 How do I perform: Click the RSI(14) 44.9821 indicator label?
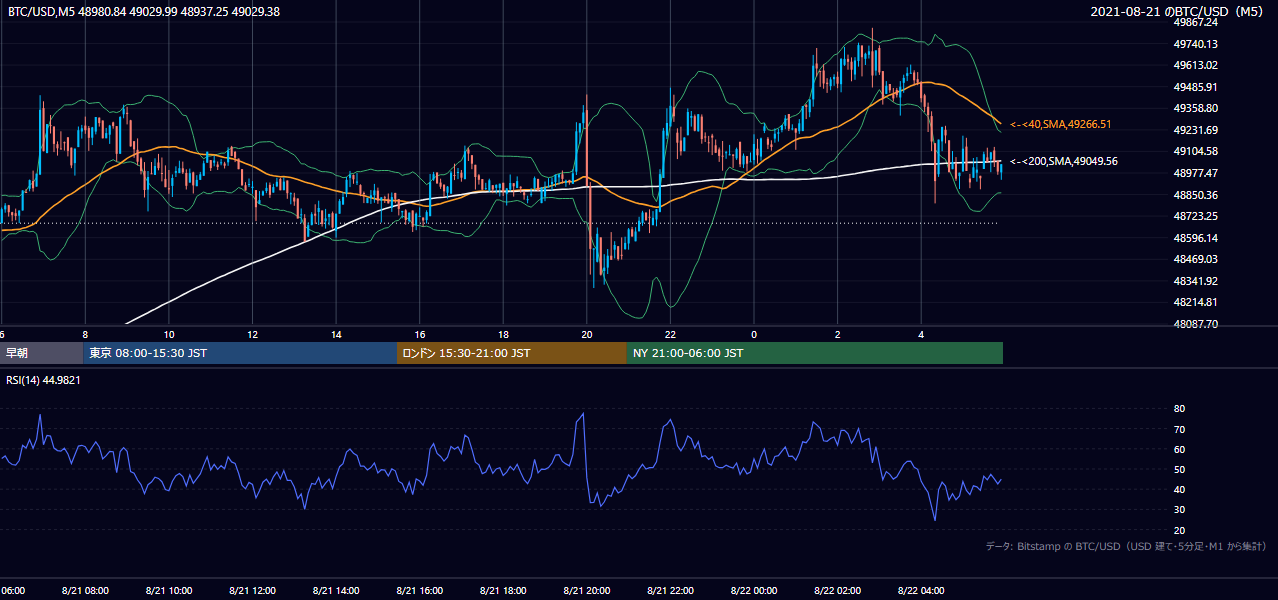point(43,380)
